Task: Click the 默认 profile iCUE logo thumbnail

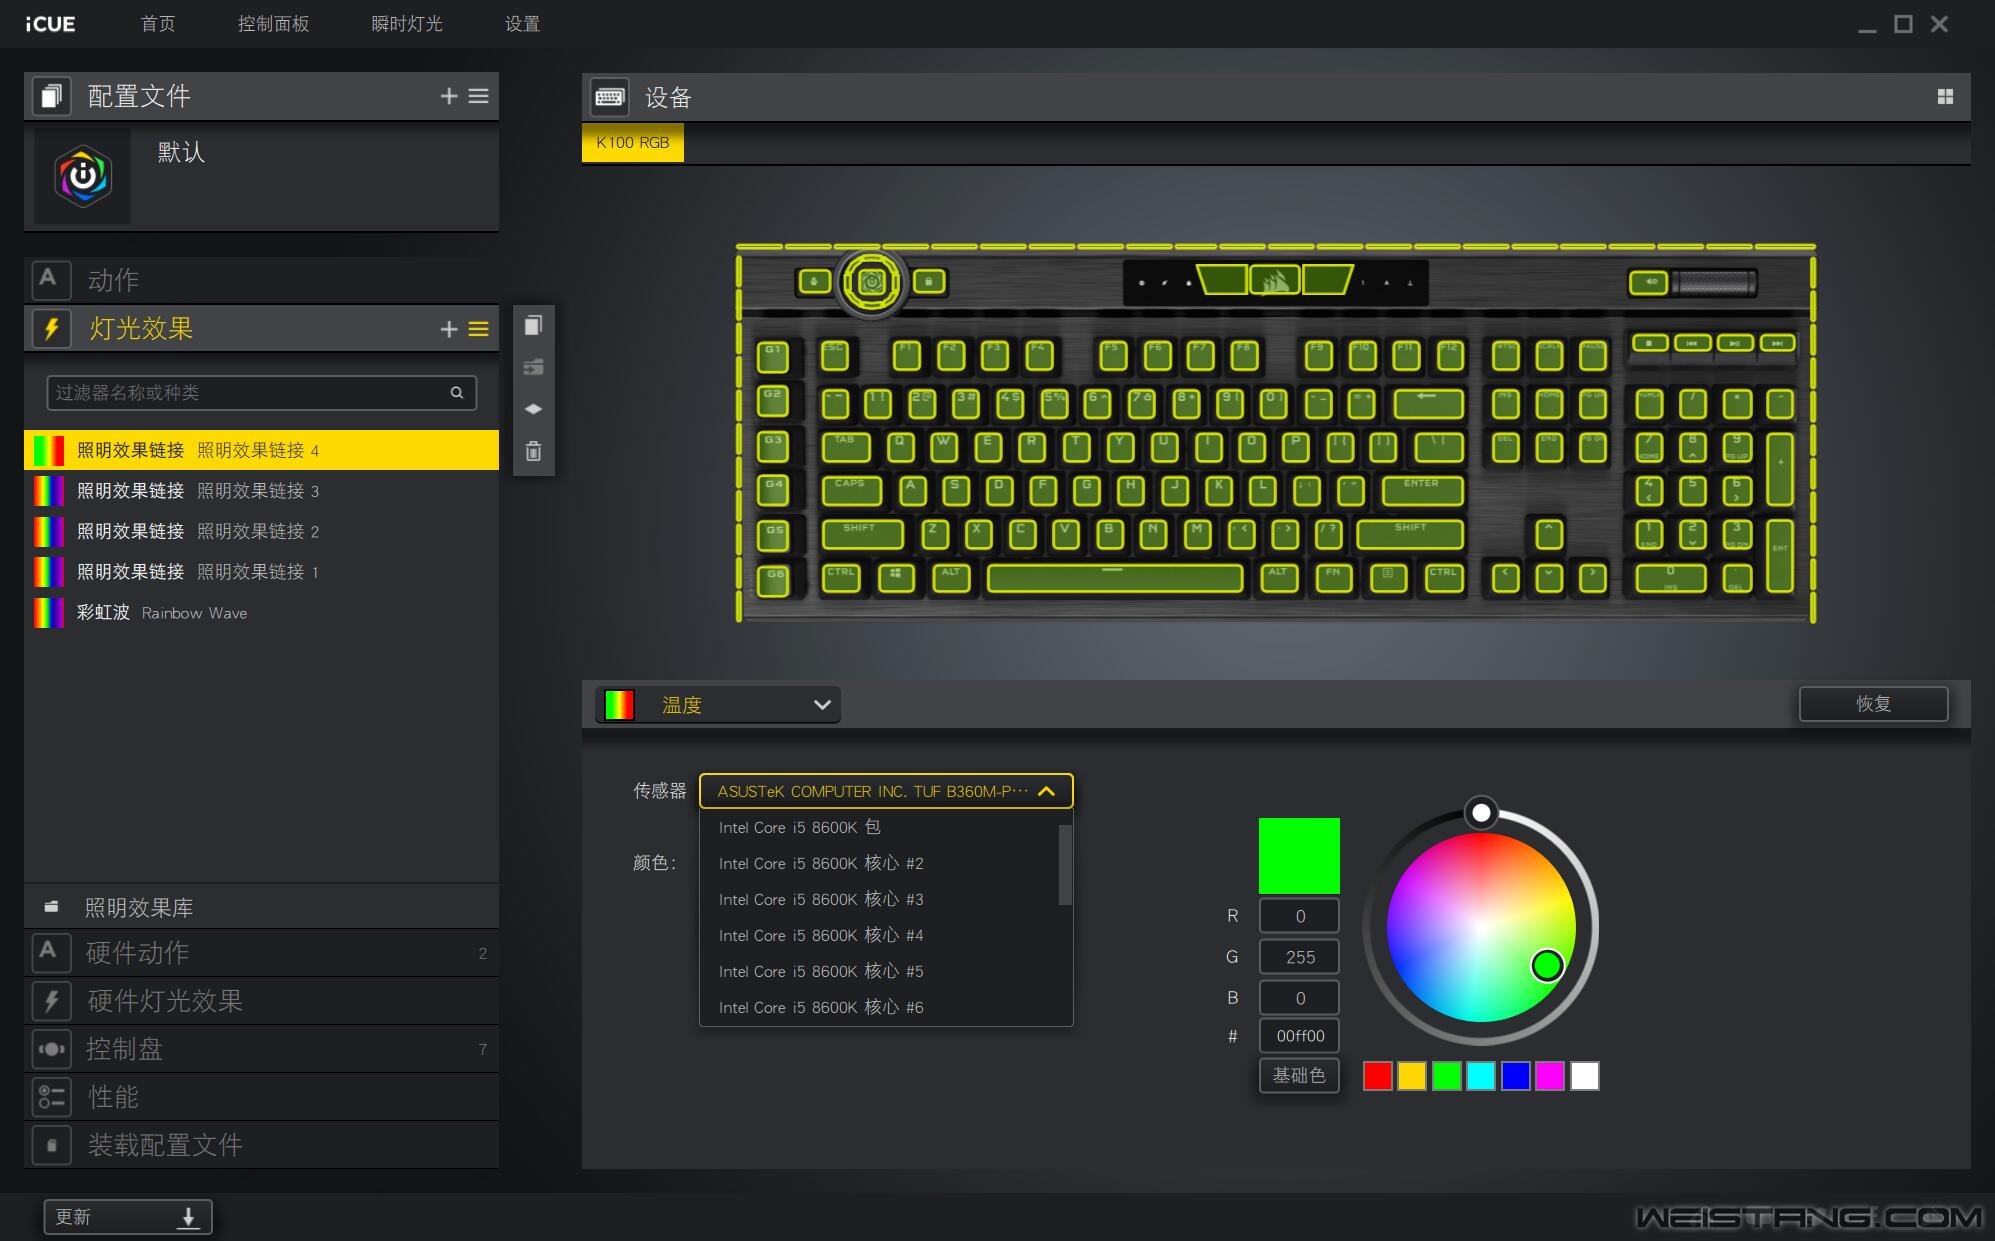Action: click(83, 176)
